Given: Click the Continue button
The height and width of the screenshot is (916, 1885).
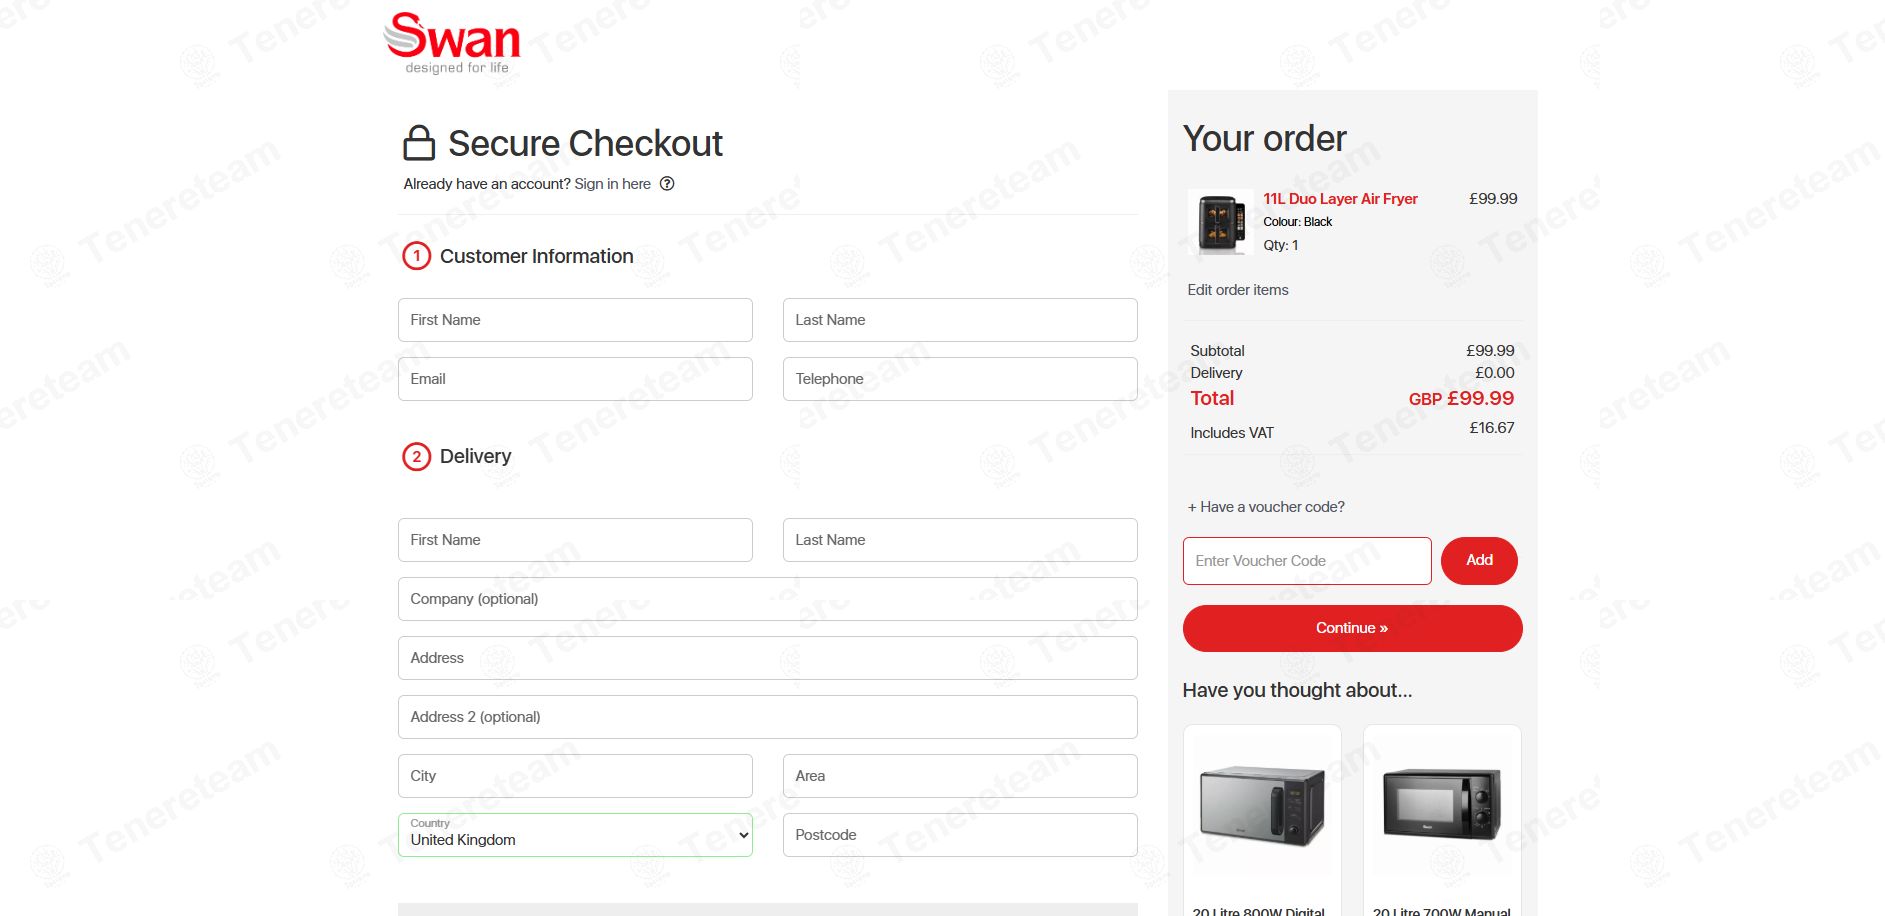Looking at the screenshot, I should pos(1352,628).
